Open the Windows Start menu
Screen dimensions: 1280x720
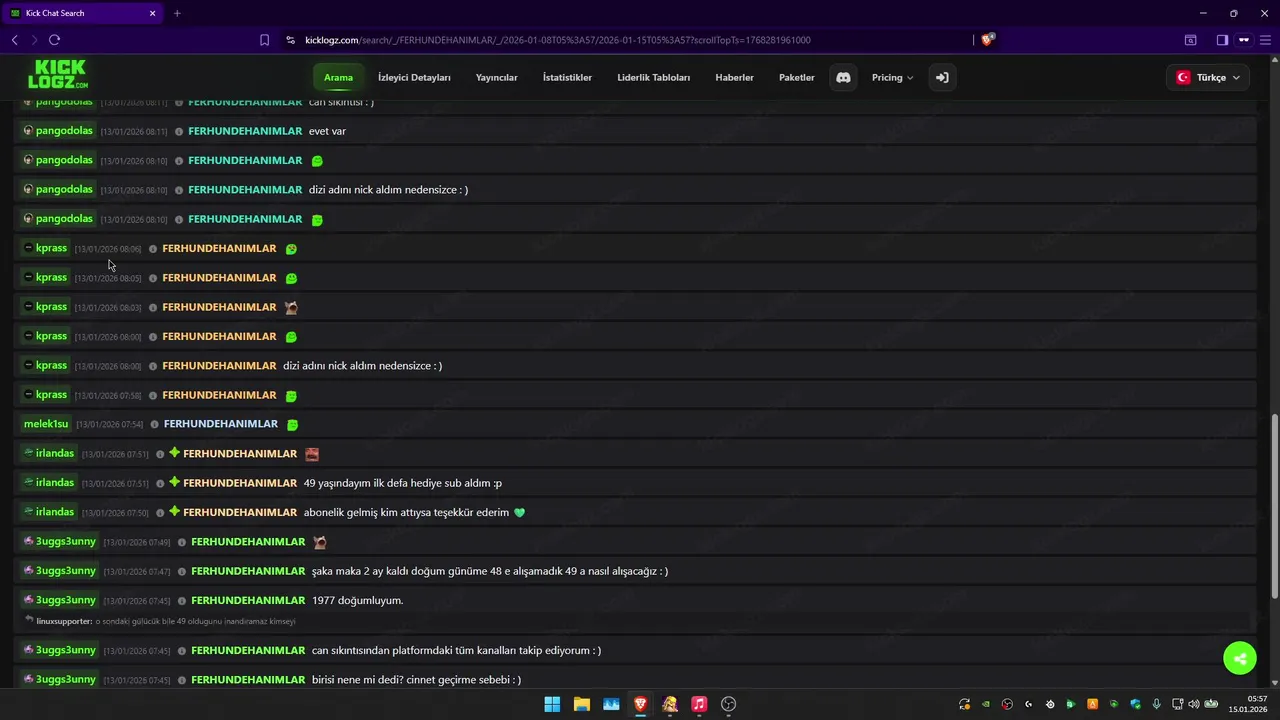click(x=552, y=704)
